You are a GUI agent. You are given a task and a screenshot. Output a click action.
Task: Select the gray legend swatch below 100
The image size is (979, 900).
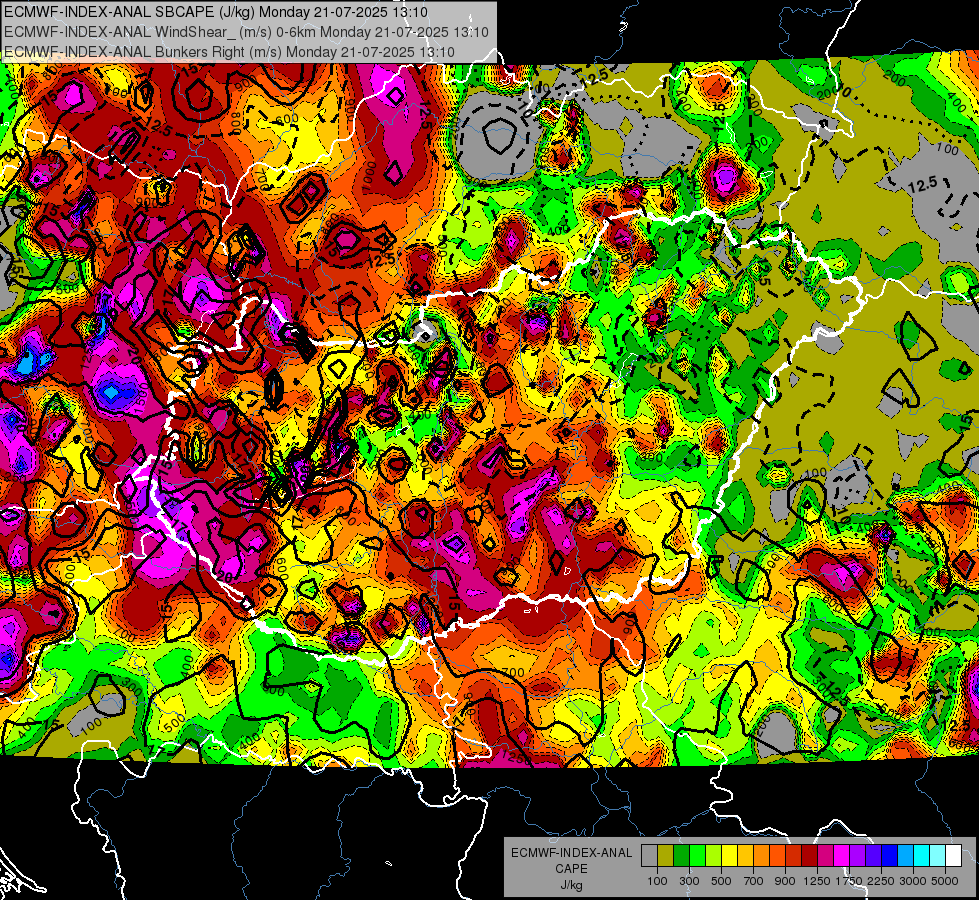tap(649, 856)
